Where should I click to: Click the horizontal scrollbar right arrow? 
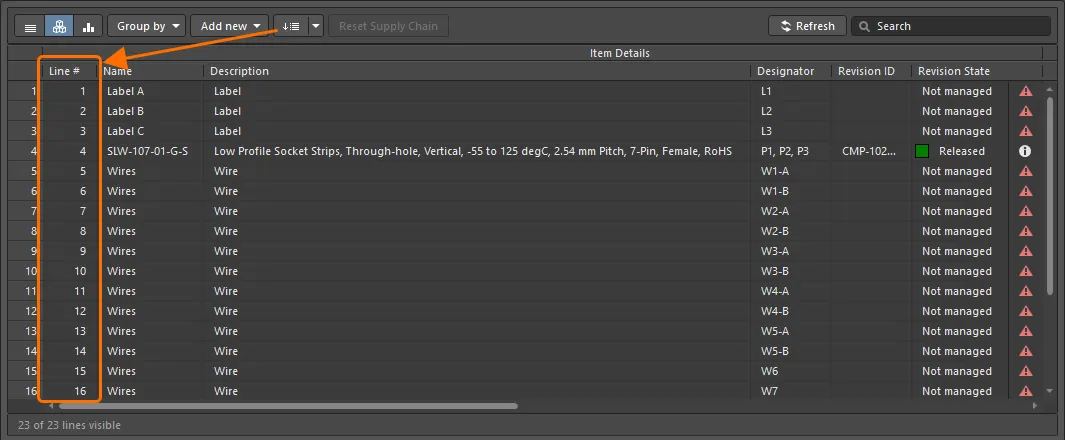click(1034, 406)
